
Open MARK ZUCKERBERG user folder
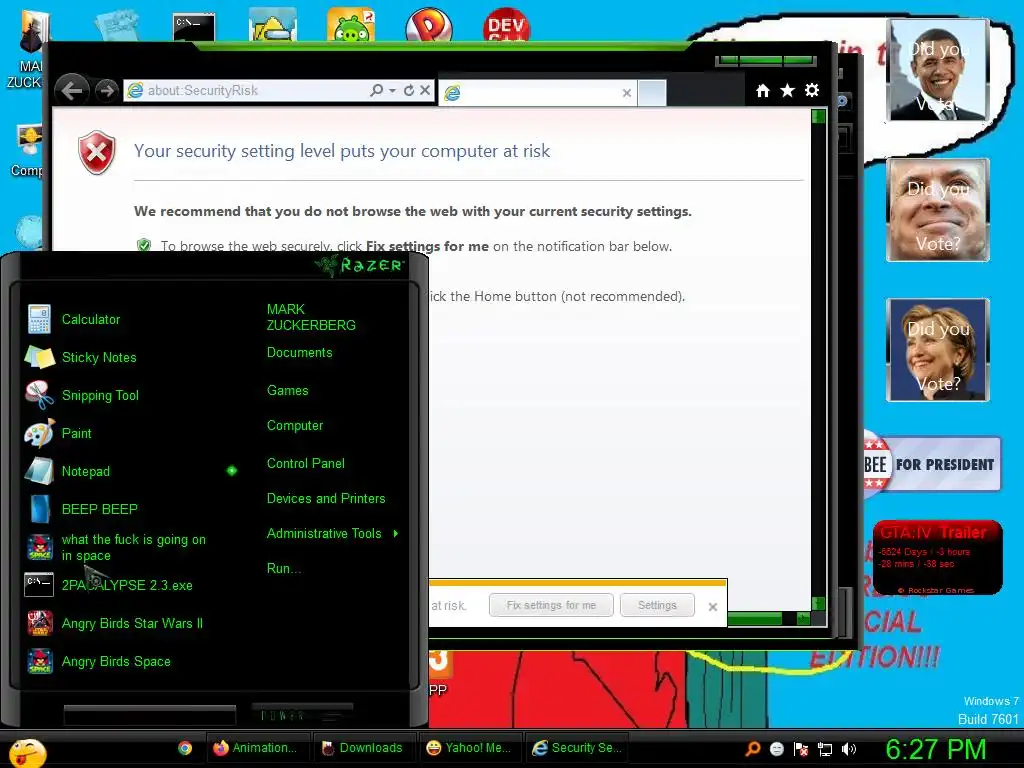point(311,317)
